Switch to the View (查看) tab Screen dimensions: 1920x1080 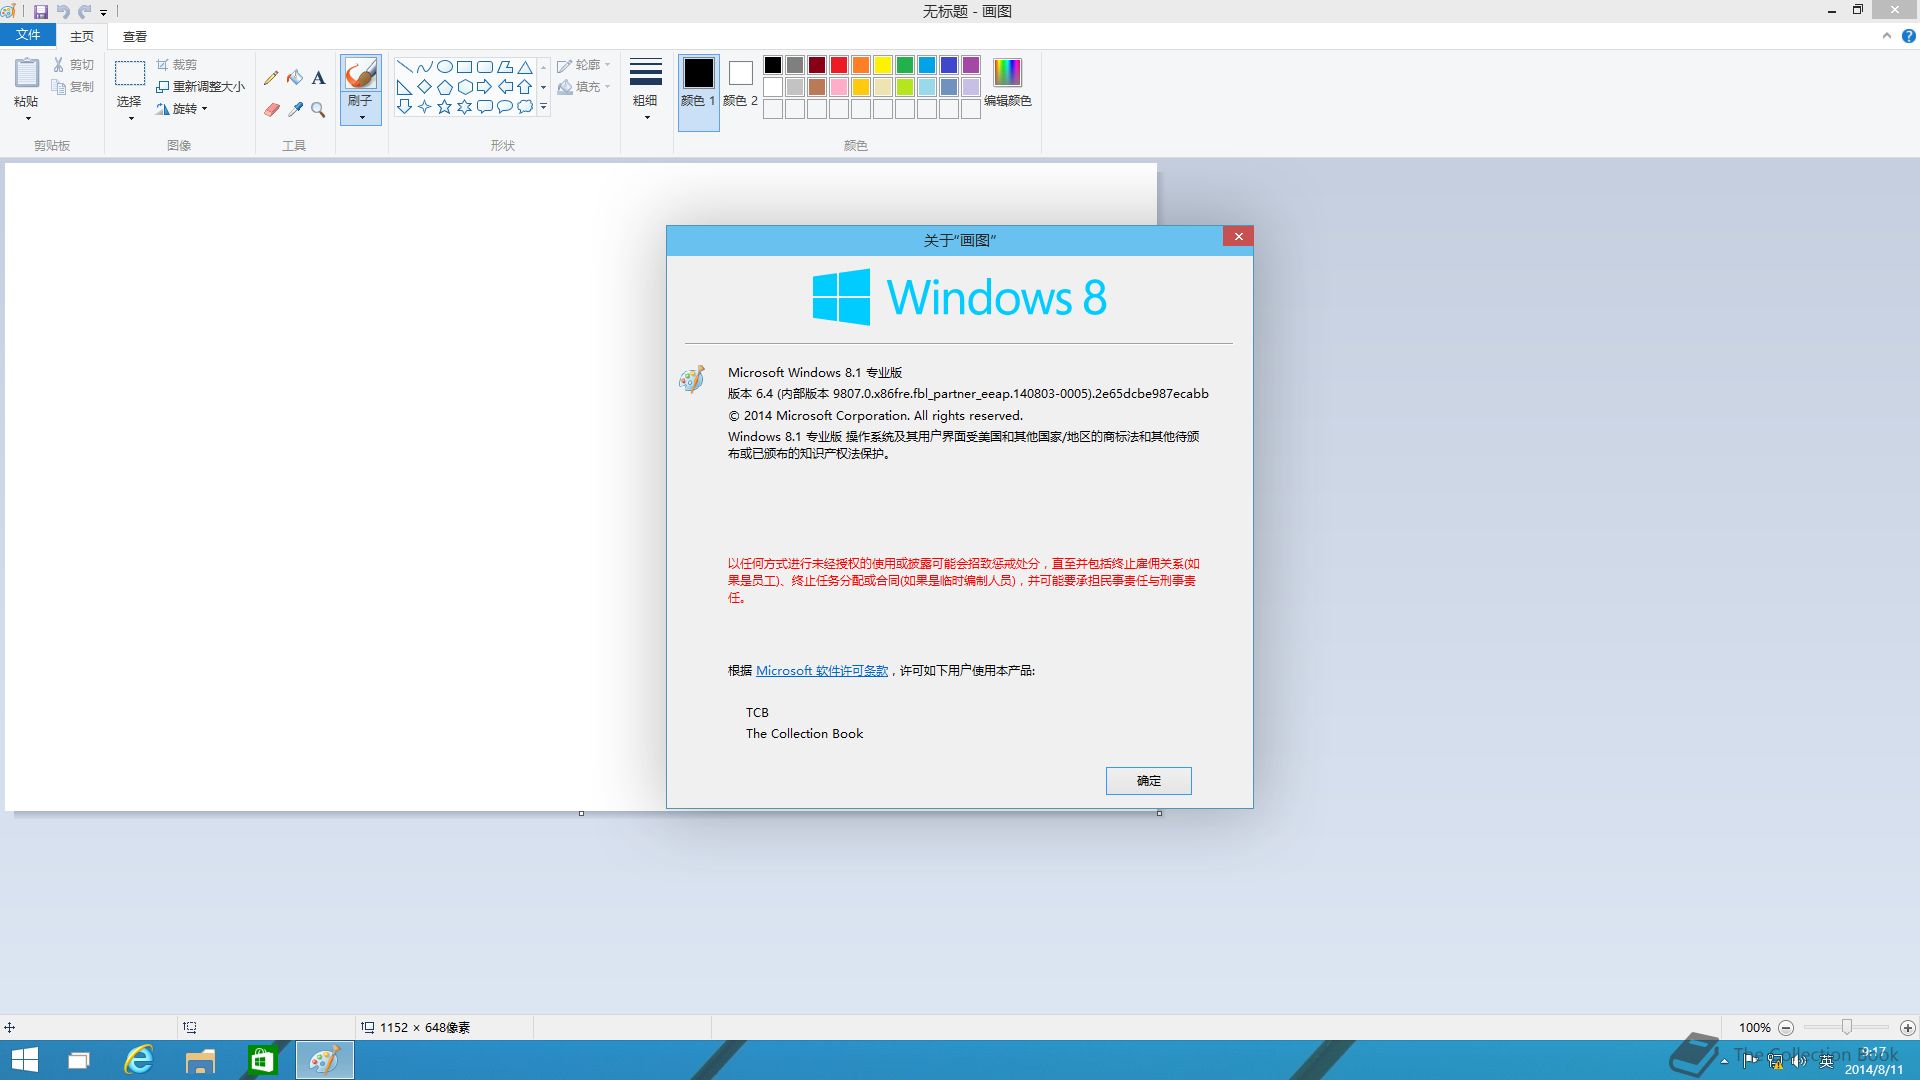coord(135,36)
